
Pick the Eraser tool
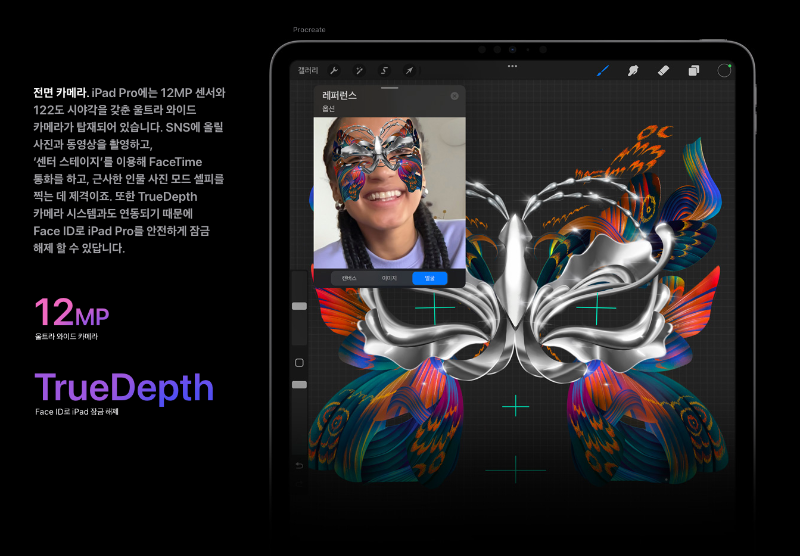663,70
